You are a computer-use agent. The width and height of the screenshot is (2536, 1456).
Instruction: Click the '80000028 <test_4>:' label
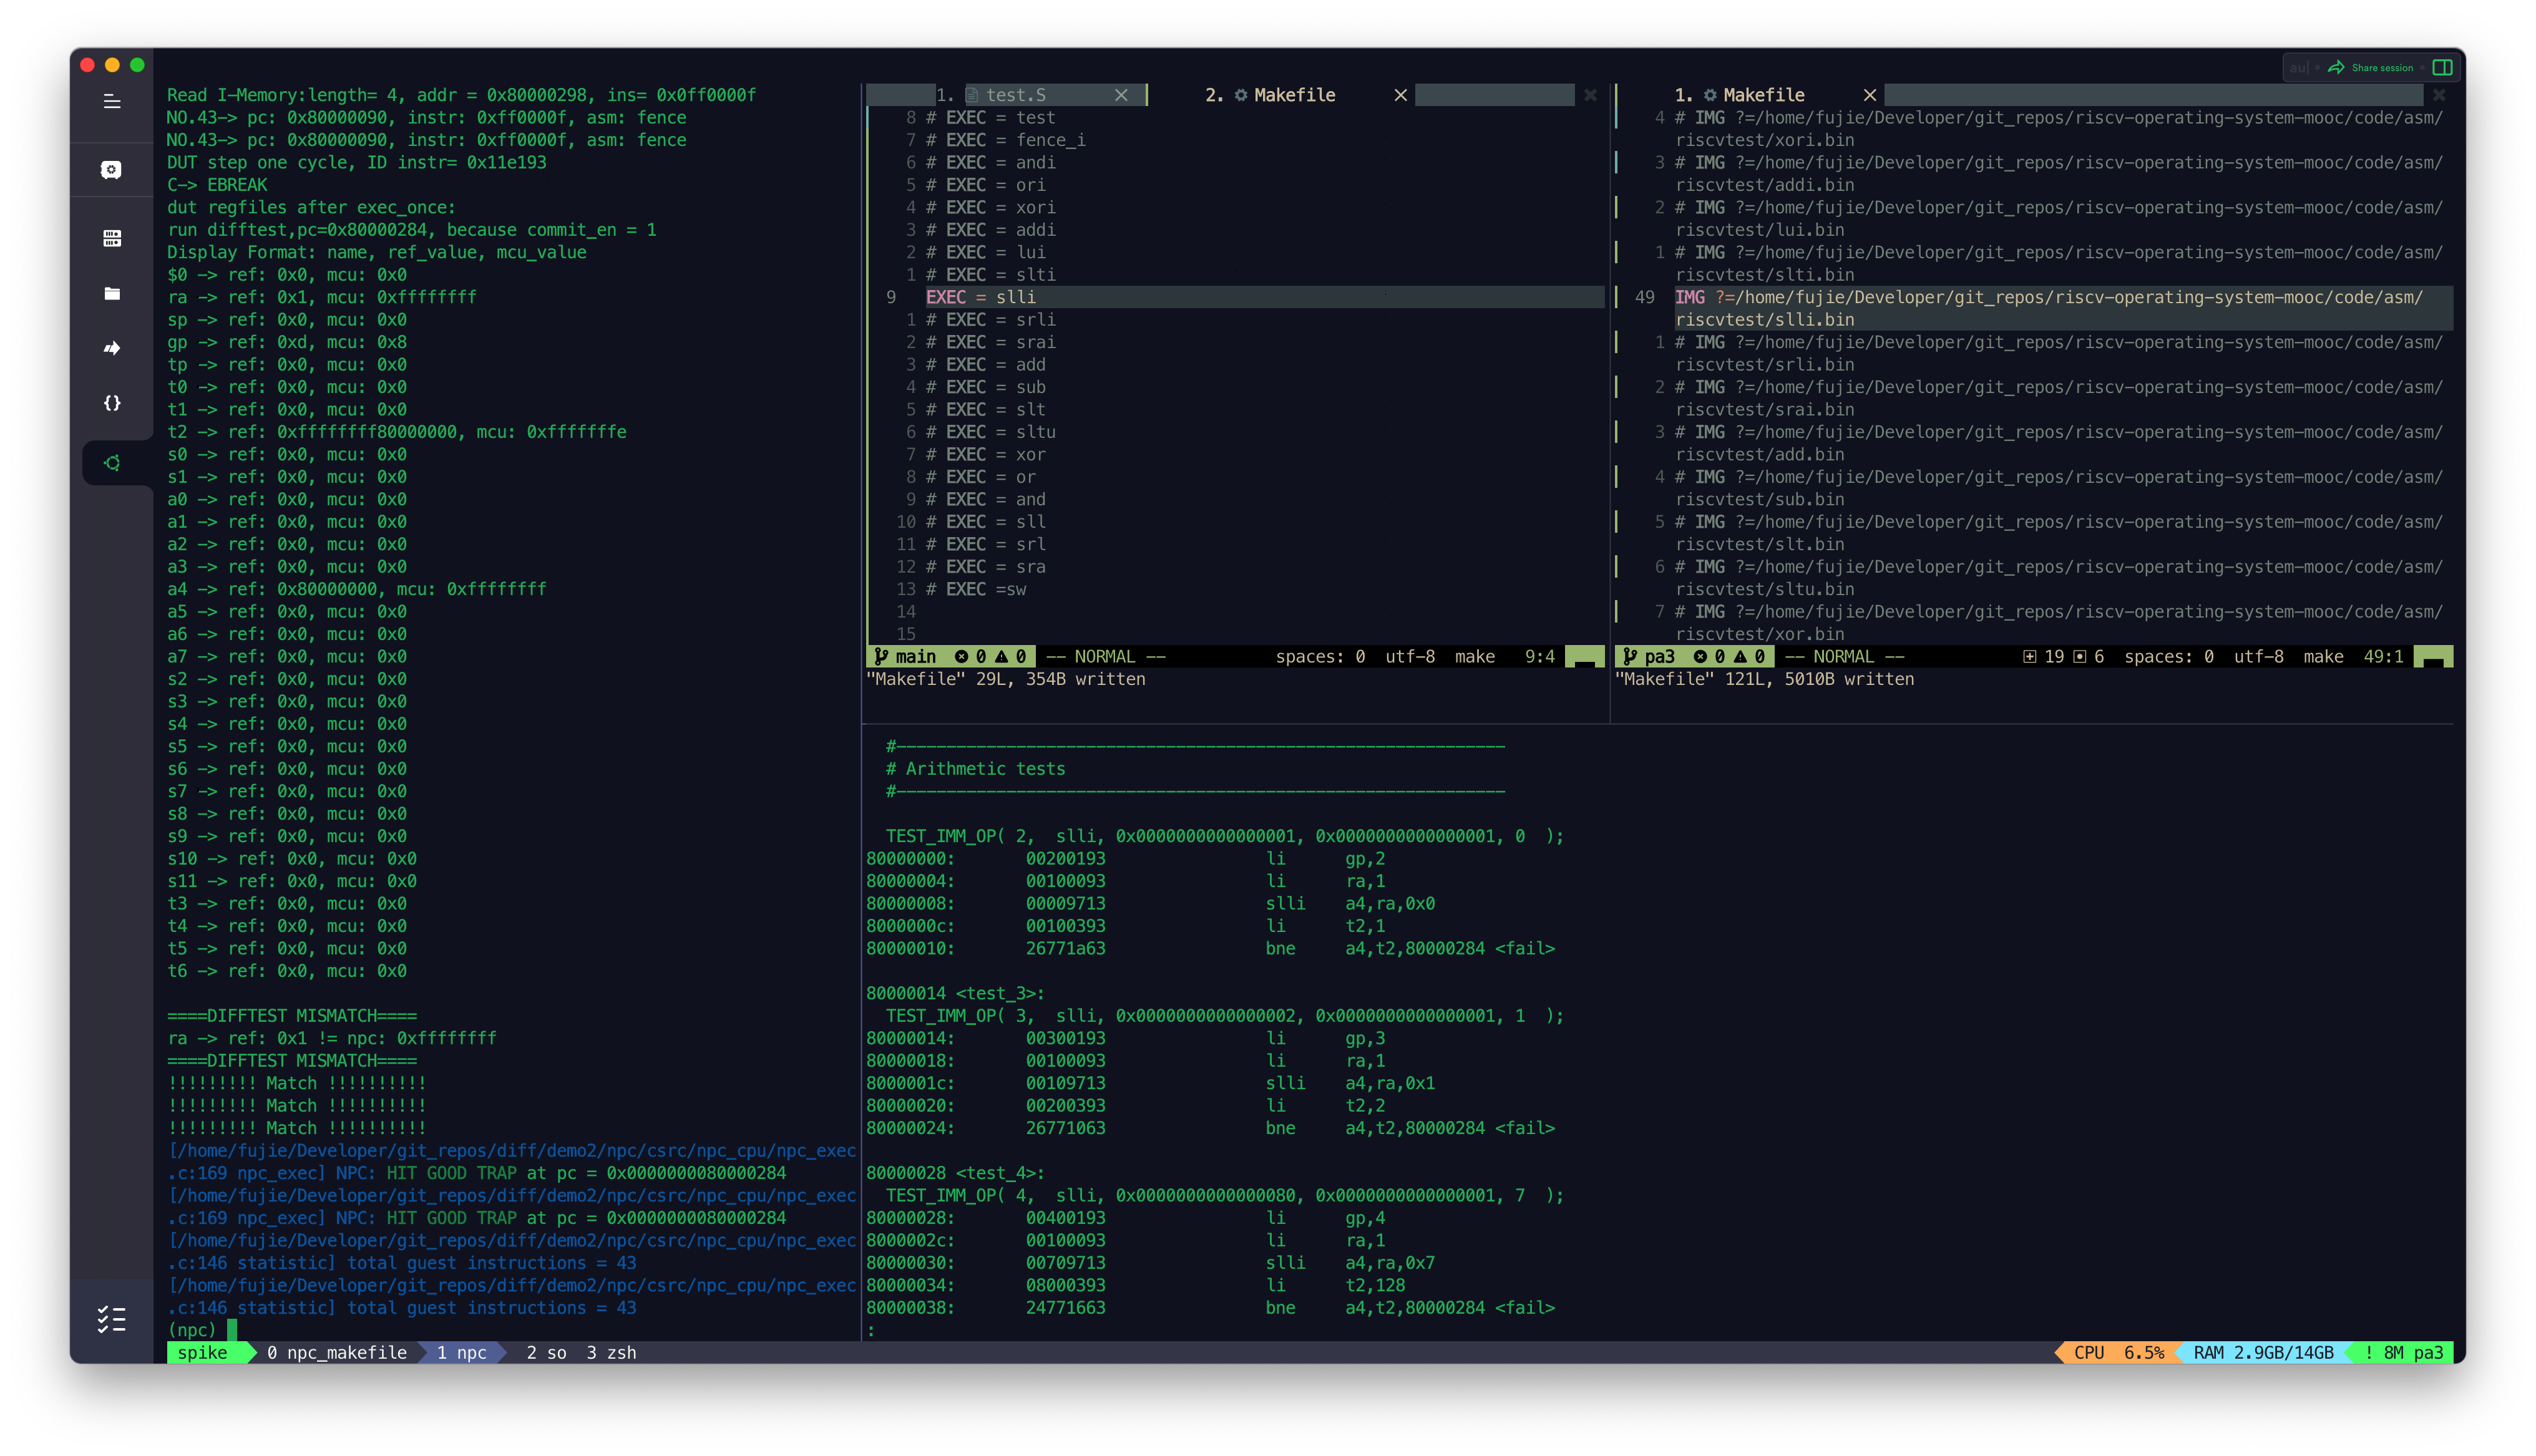(955, 1173)
